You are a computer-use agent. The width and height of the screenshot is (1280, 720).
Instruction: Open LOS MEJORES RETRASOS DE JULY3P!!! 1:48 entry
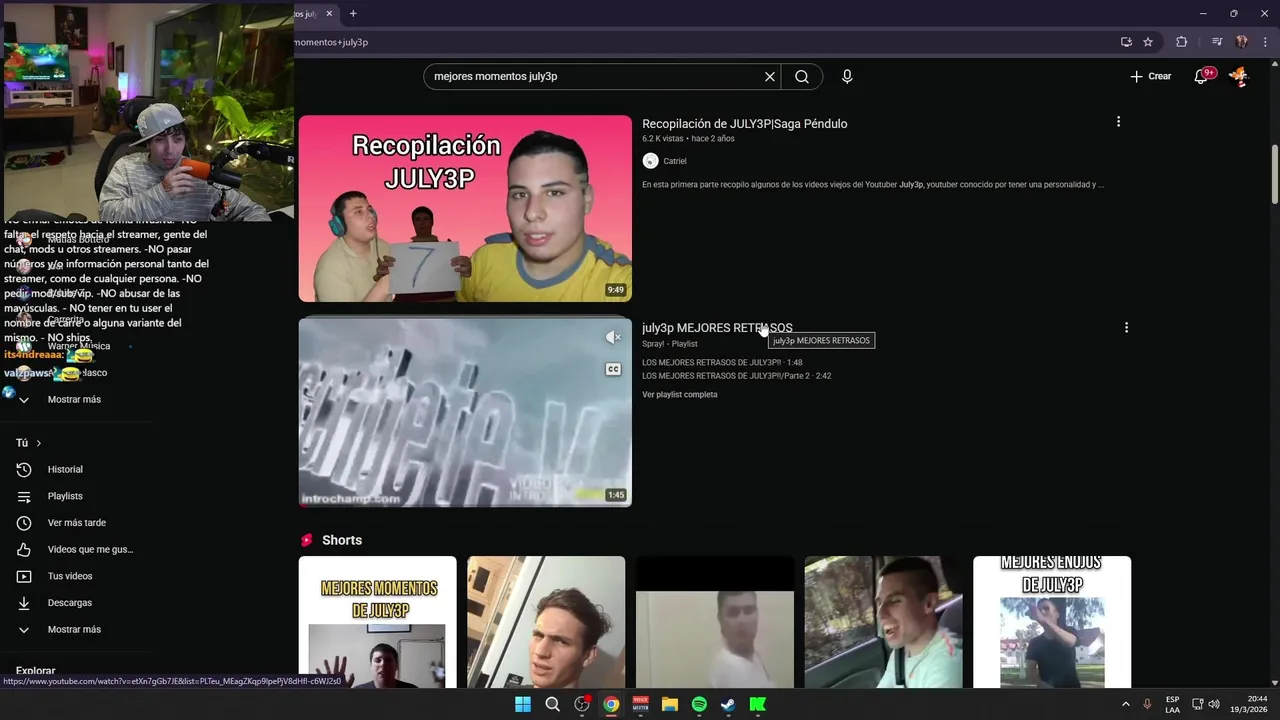tap(722, 362)
